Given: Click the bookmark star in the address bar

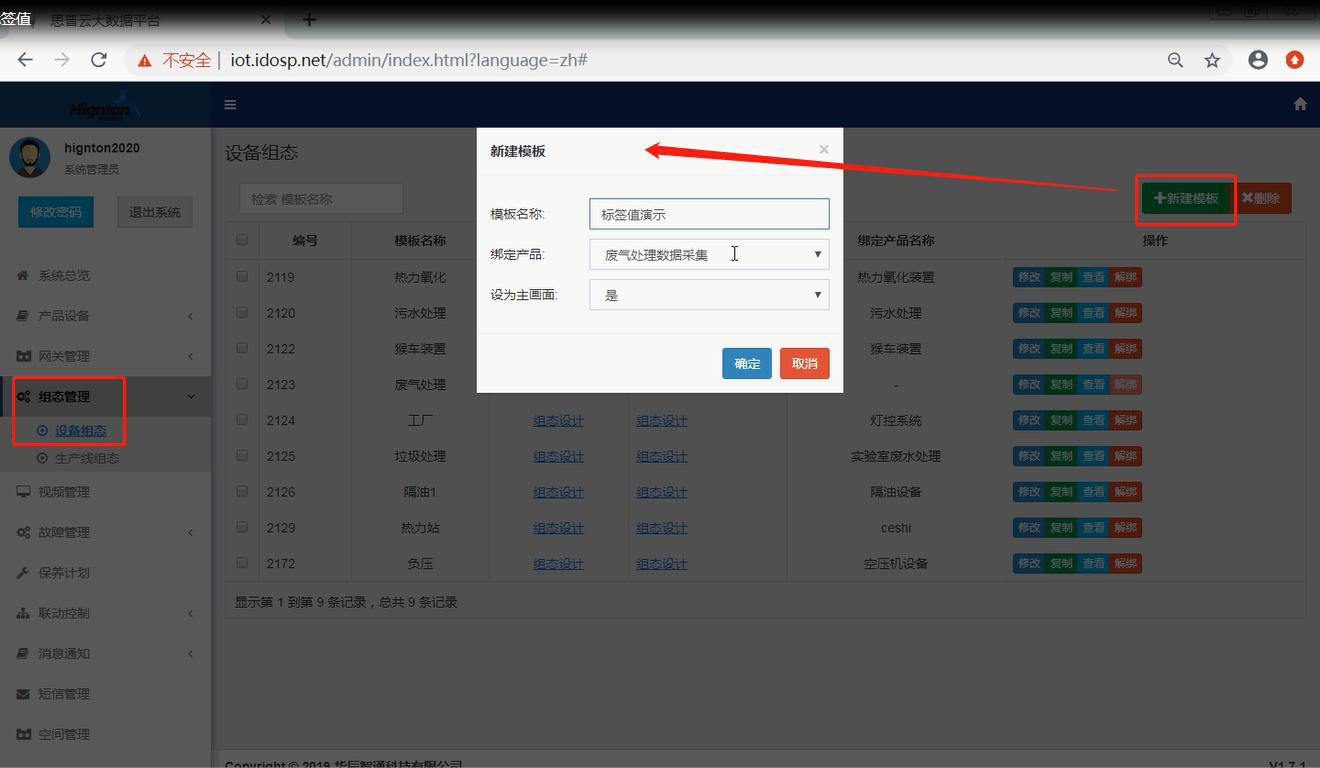Looking at the screenshot, I should pyautogui.click(x=1212, y=59).
